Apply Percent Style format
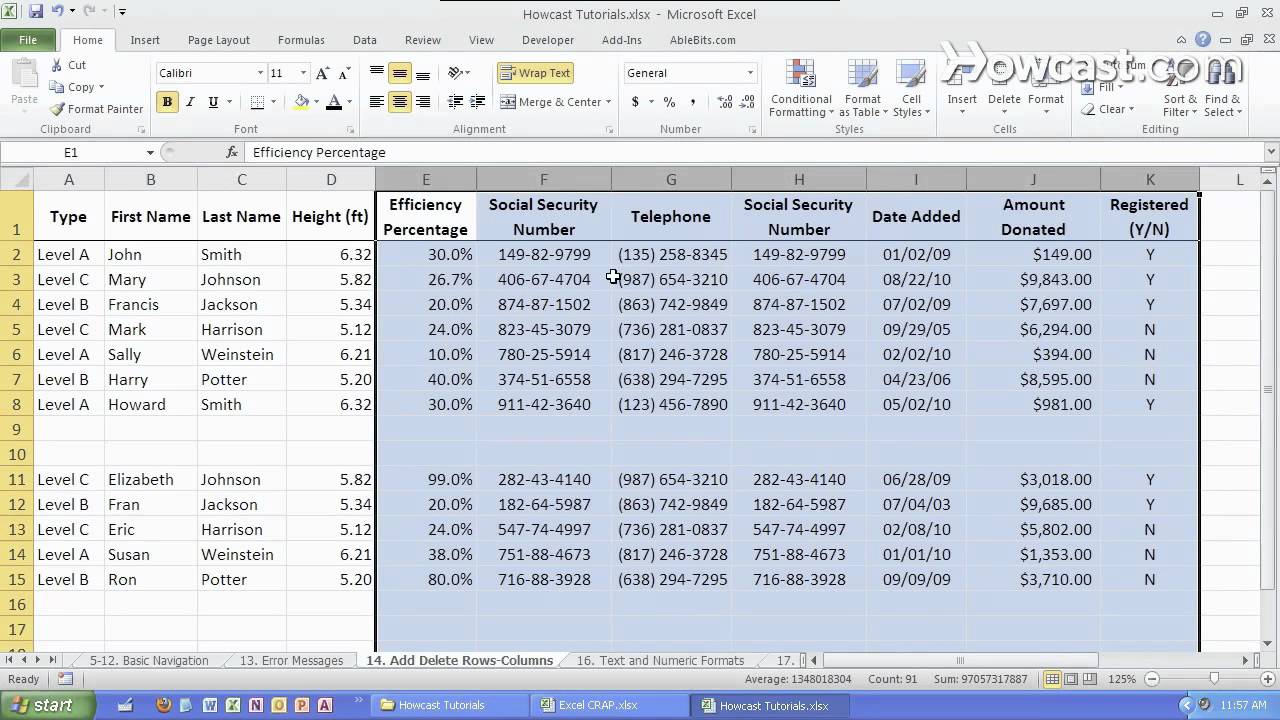 click(x=669, y=102)
